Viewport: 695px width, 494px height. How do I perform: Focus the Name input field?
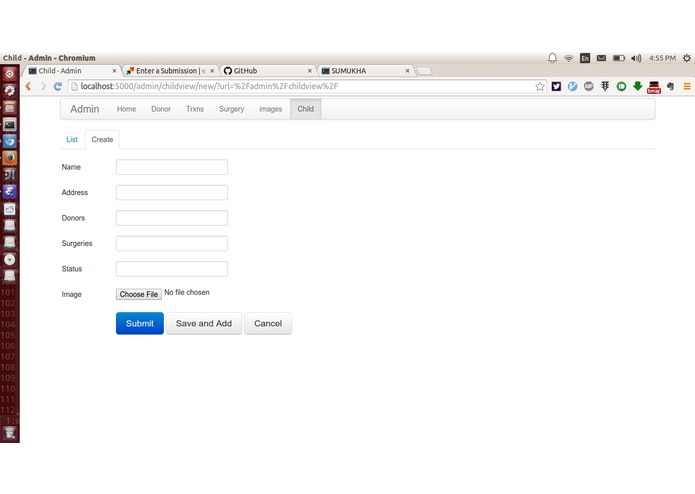pyautogui.click(x=172, y=167)
